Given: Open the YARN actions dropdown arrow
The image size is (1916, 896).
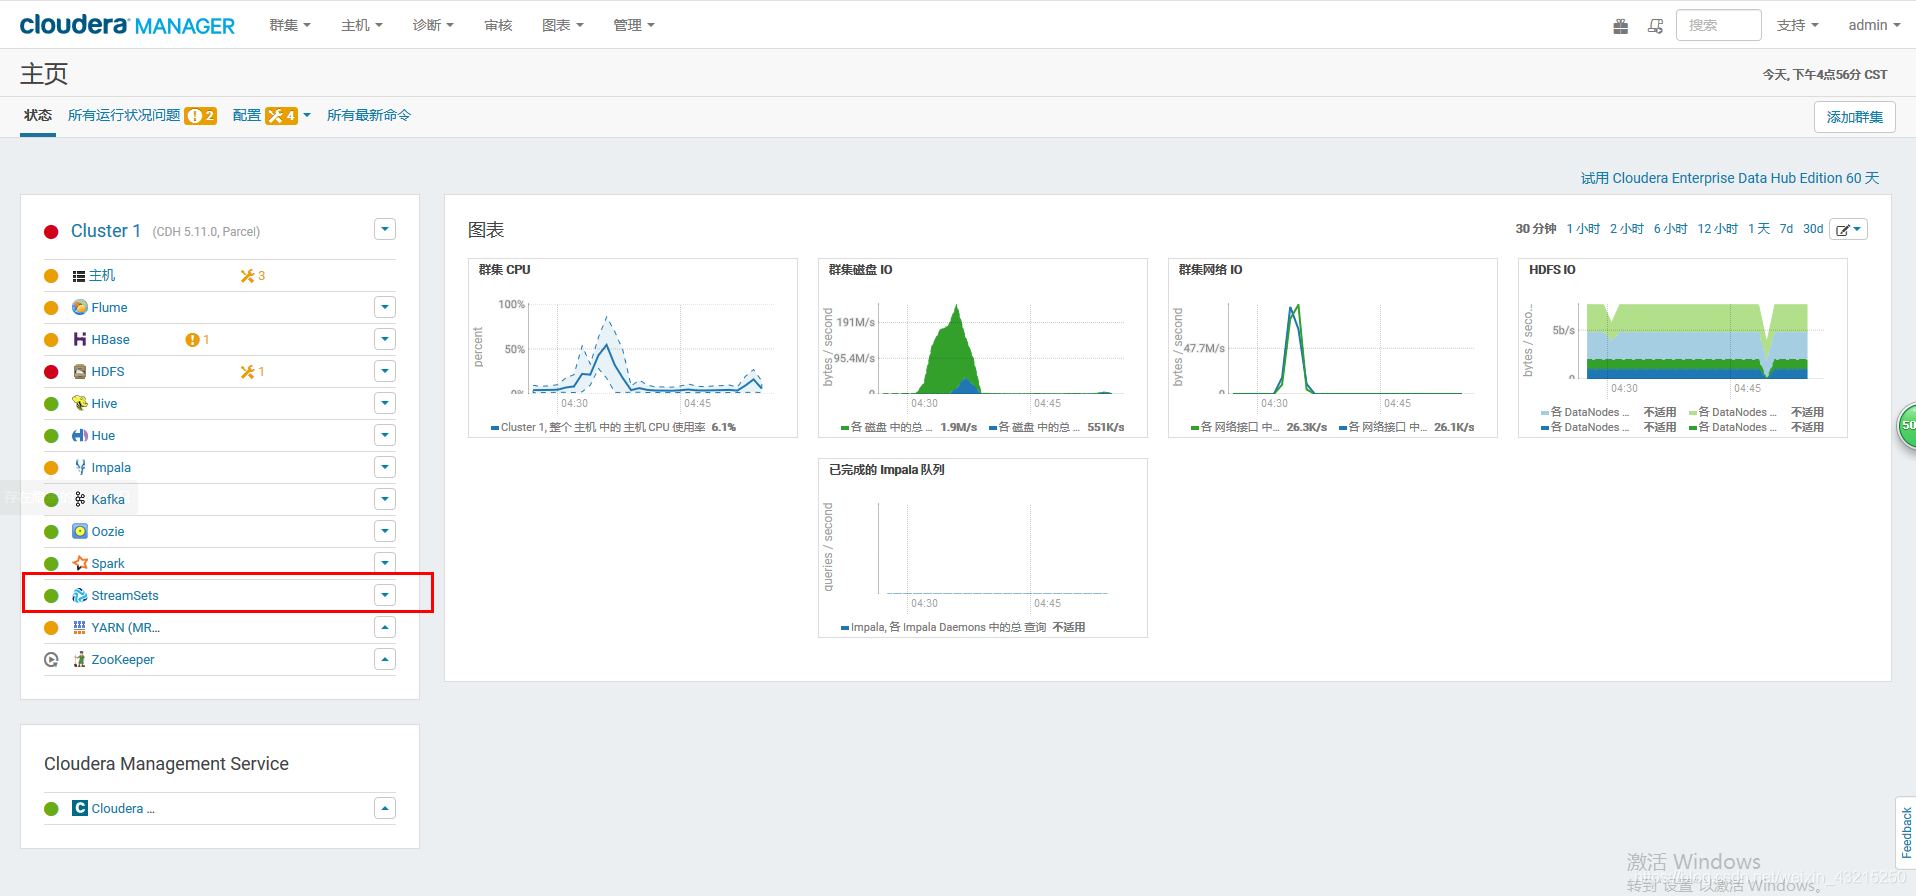Looking at the screenshot, I should [x=385, y=627].
